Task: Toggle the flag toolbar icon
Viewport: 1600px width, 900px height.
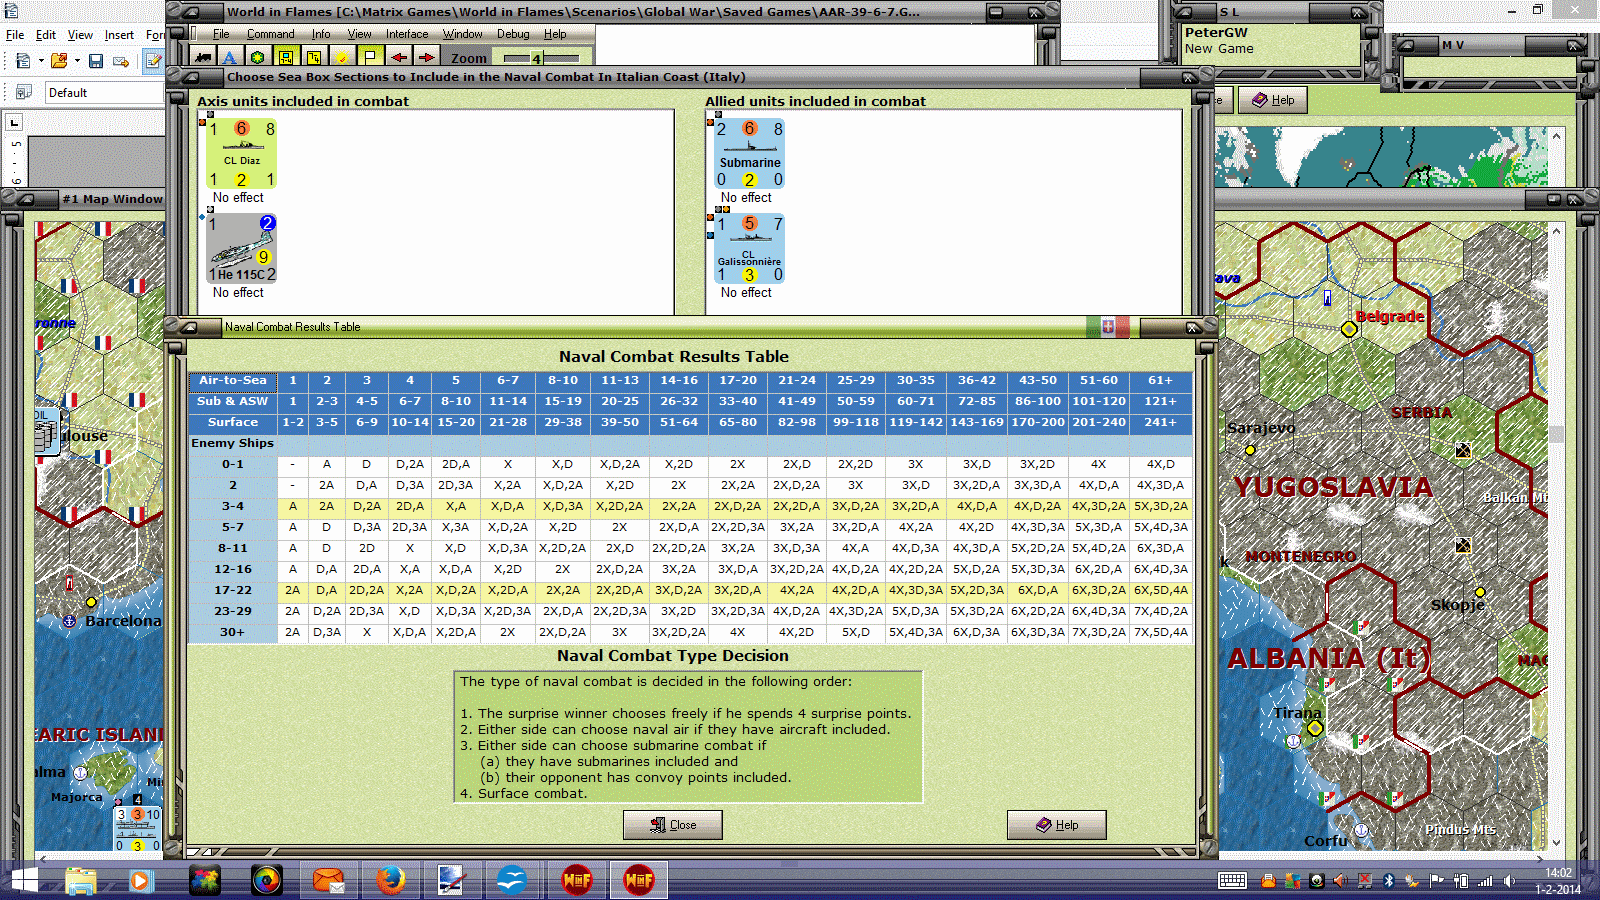Action: [370, 57]
